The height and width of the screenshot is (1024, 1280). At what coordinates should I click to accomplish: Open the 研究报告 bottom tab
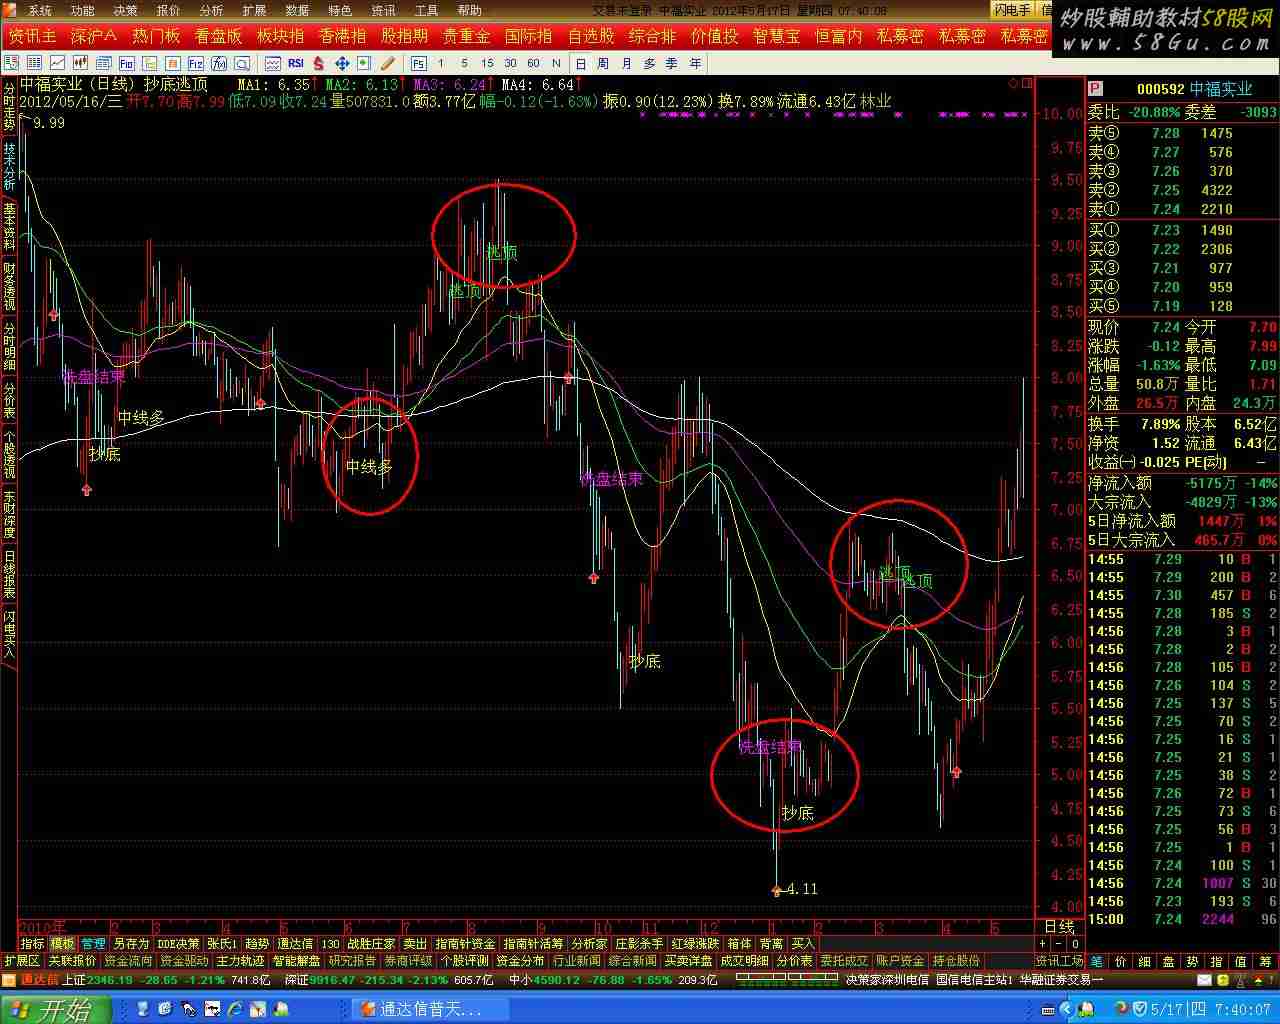(x=353, y=961)
